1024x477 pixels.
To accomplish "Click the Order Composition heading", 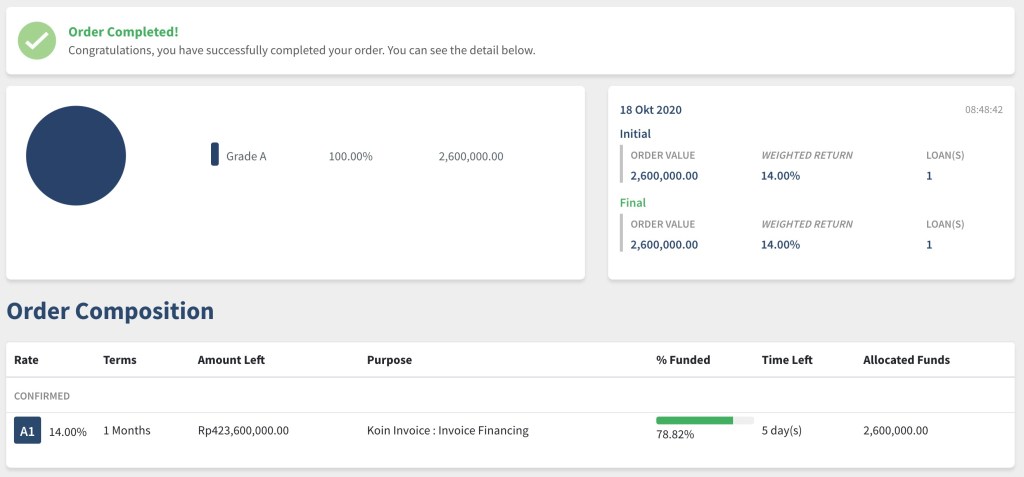I will pos(110,311).
